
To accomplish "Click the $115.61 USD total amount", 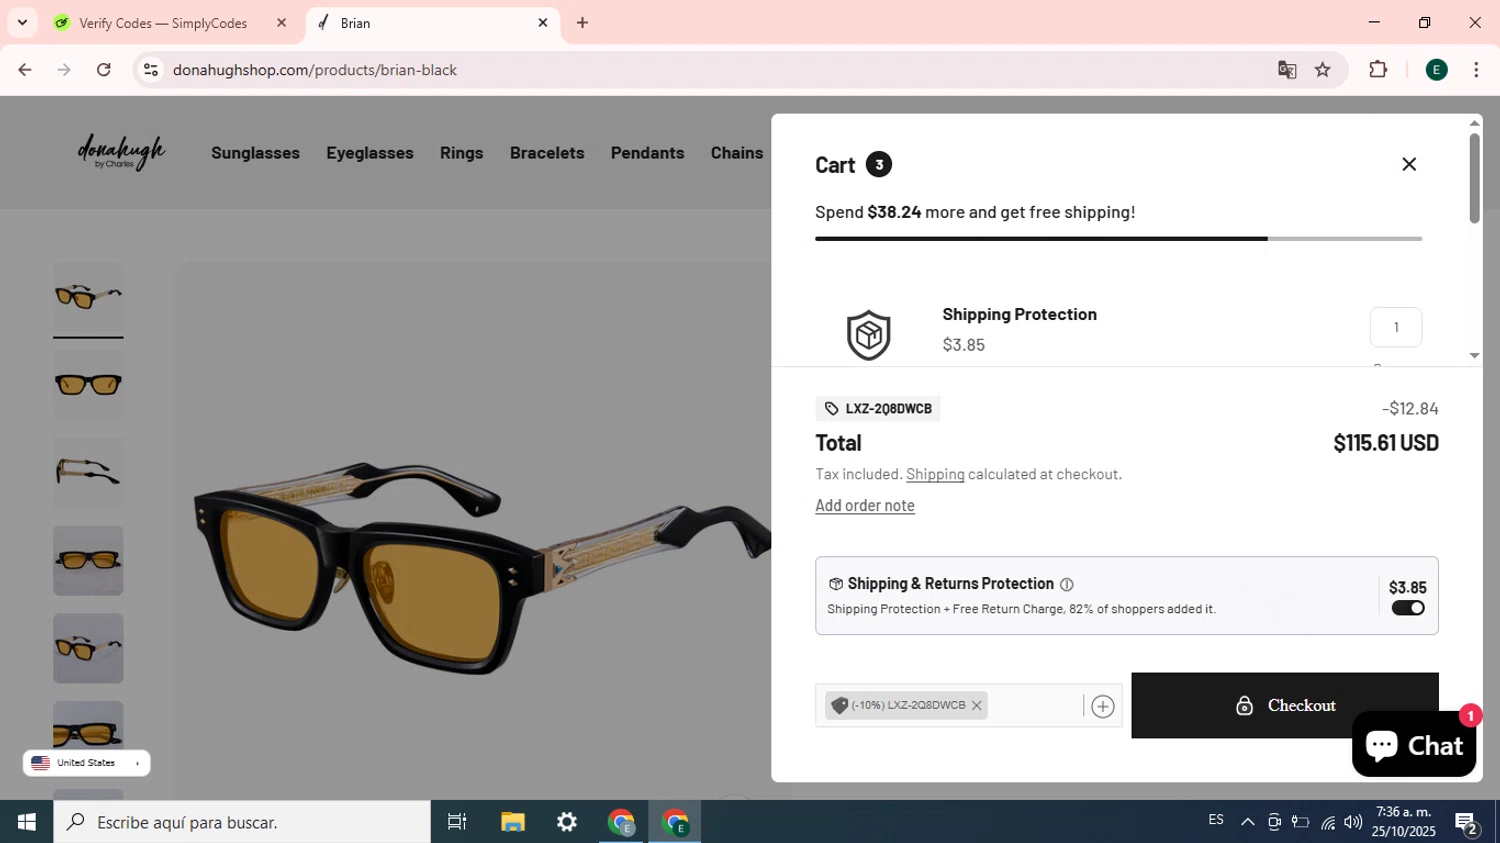I will click(1386, 443).
